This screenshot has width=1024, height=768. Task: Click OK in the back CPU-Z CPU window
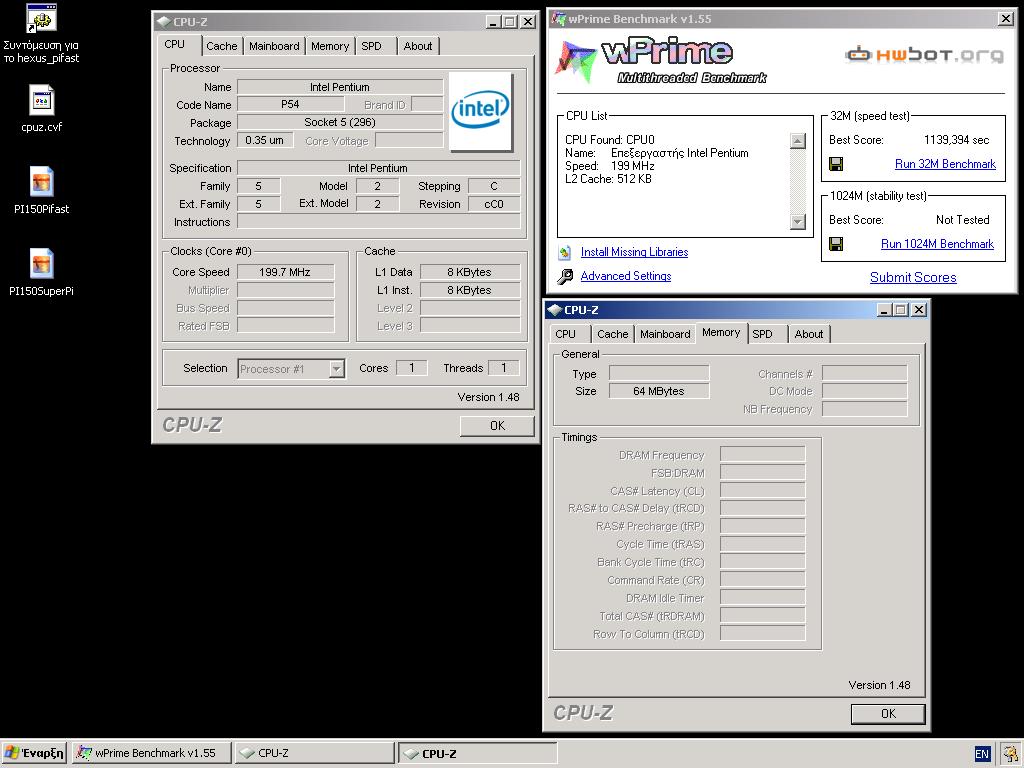(x=497, y=426)
